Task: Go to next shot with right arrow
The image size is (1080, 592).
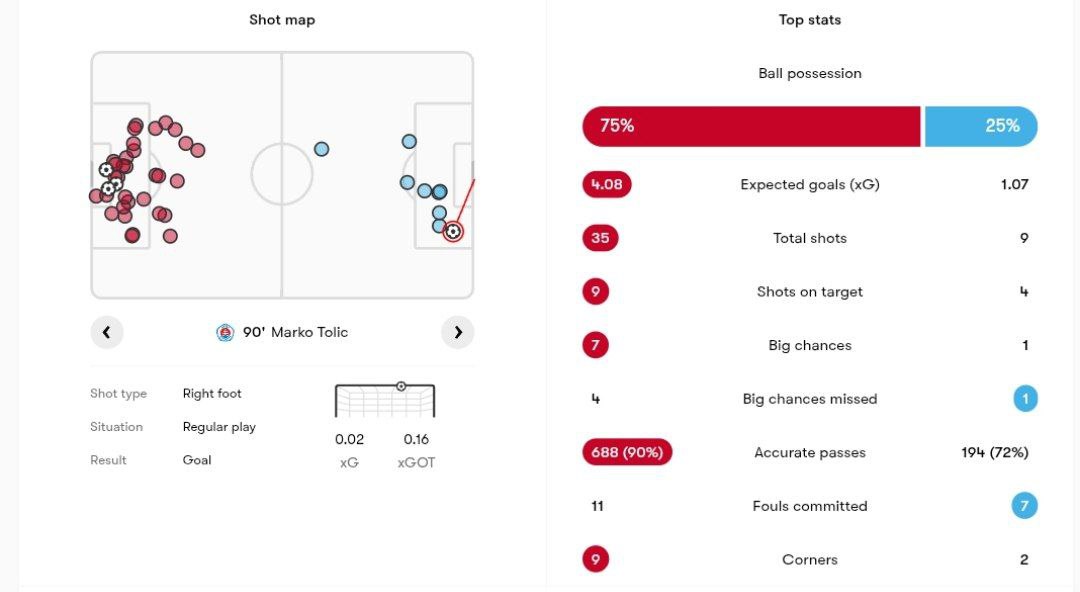Action: [x=458, y=332]
